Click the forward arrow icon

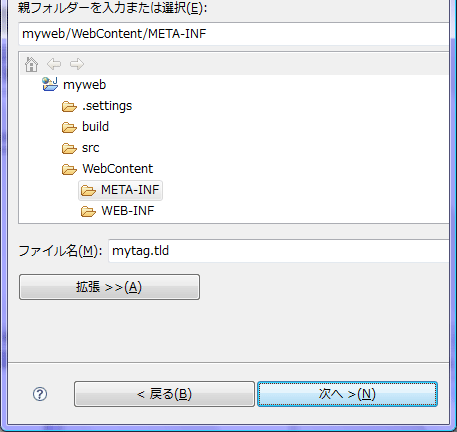[77, 64]
